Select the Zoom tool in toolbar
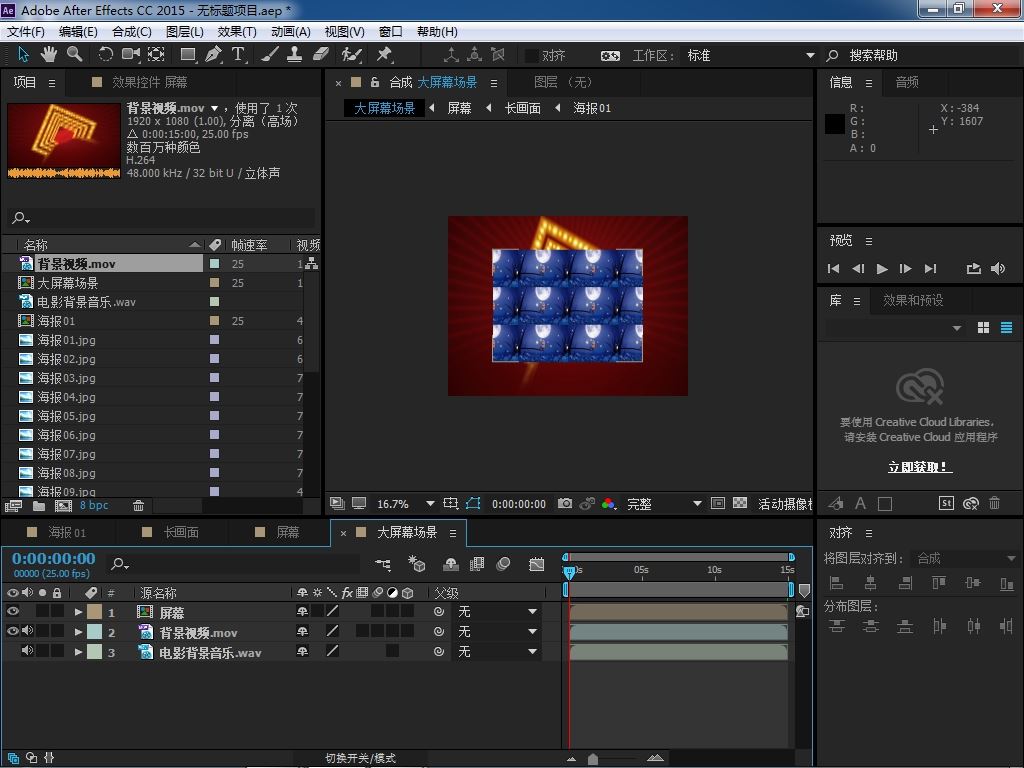The width and height of the screenshot is (1024, 768). point(74,55)
